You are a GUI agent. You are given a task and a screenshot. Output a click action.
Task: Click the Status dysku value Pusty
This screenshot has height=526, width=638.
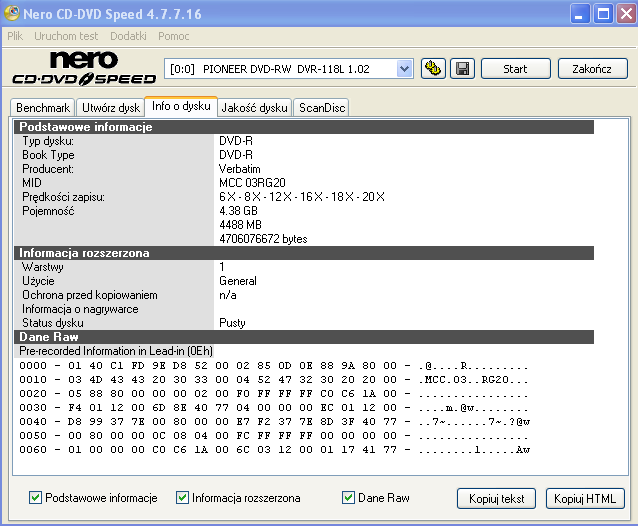(232, 323)
